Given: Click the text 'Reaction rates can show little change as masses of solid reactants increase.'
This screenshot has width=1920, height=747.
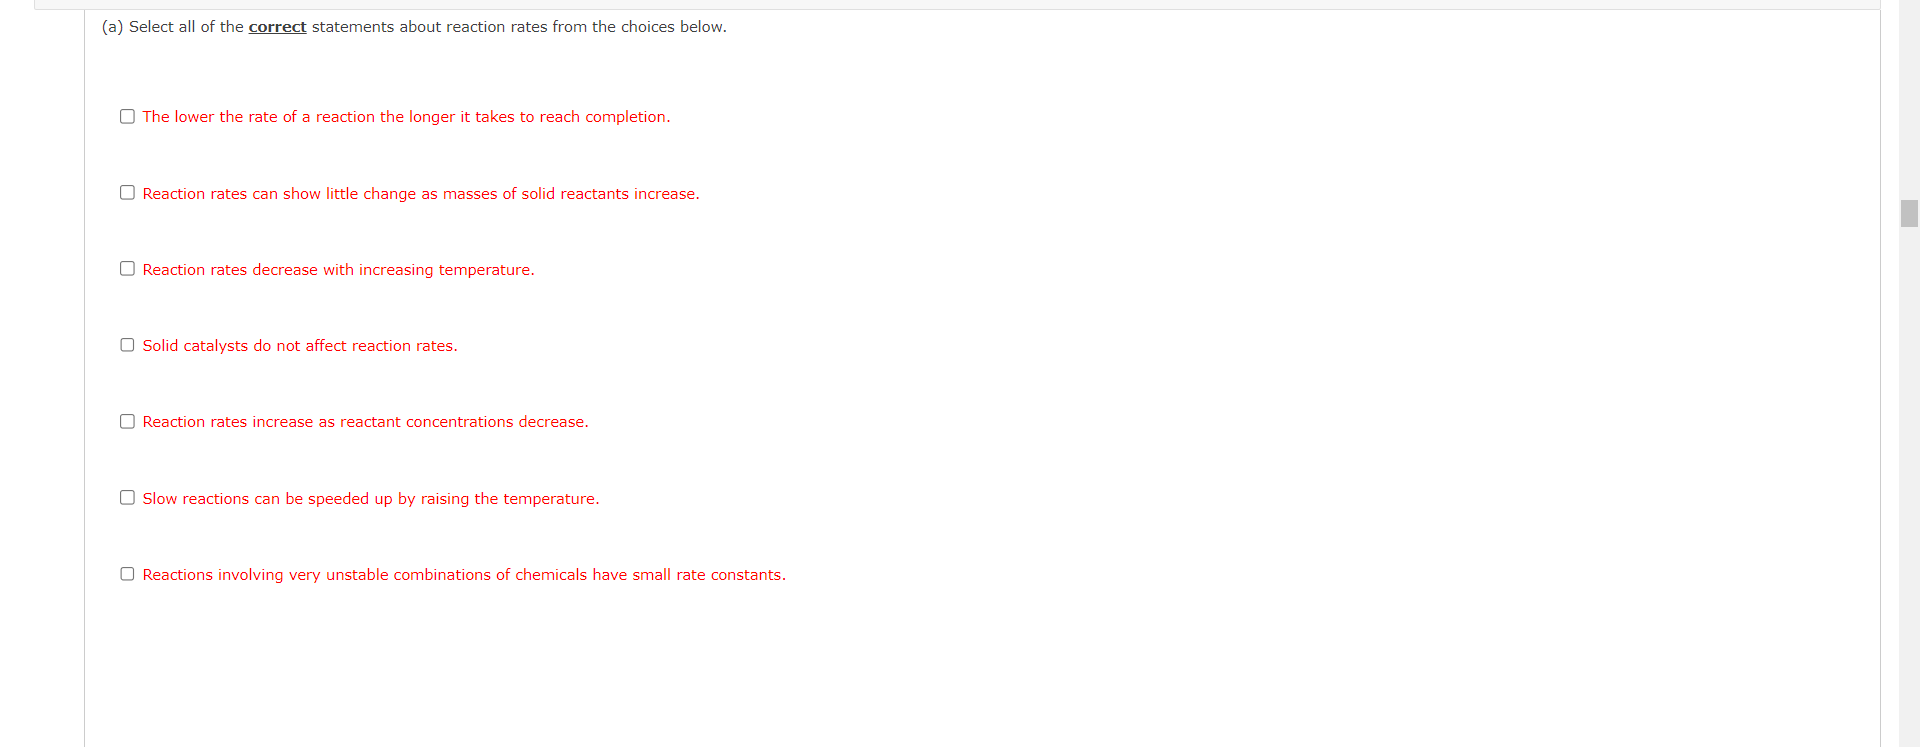Looking at the screenshot, I should 421,194.
